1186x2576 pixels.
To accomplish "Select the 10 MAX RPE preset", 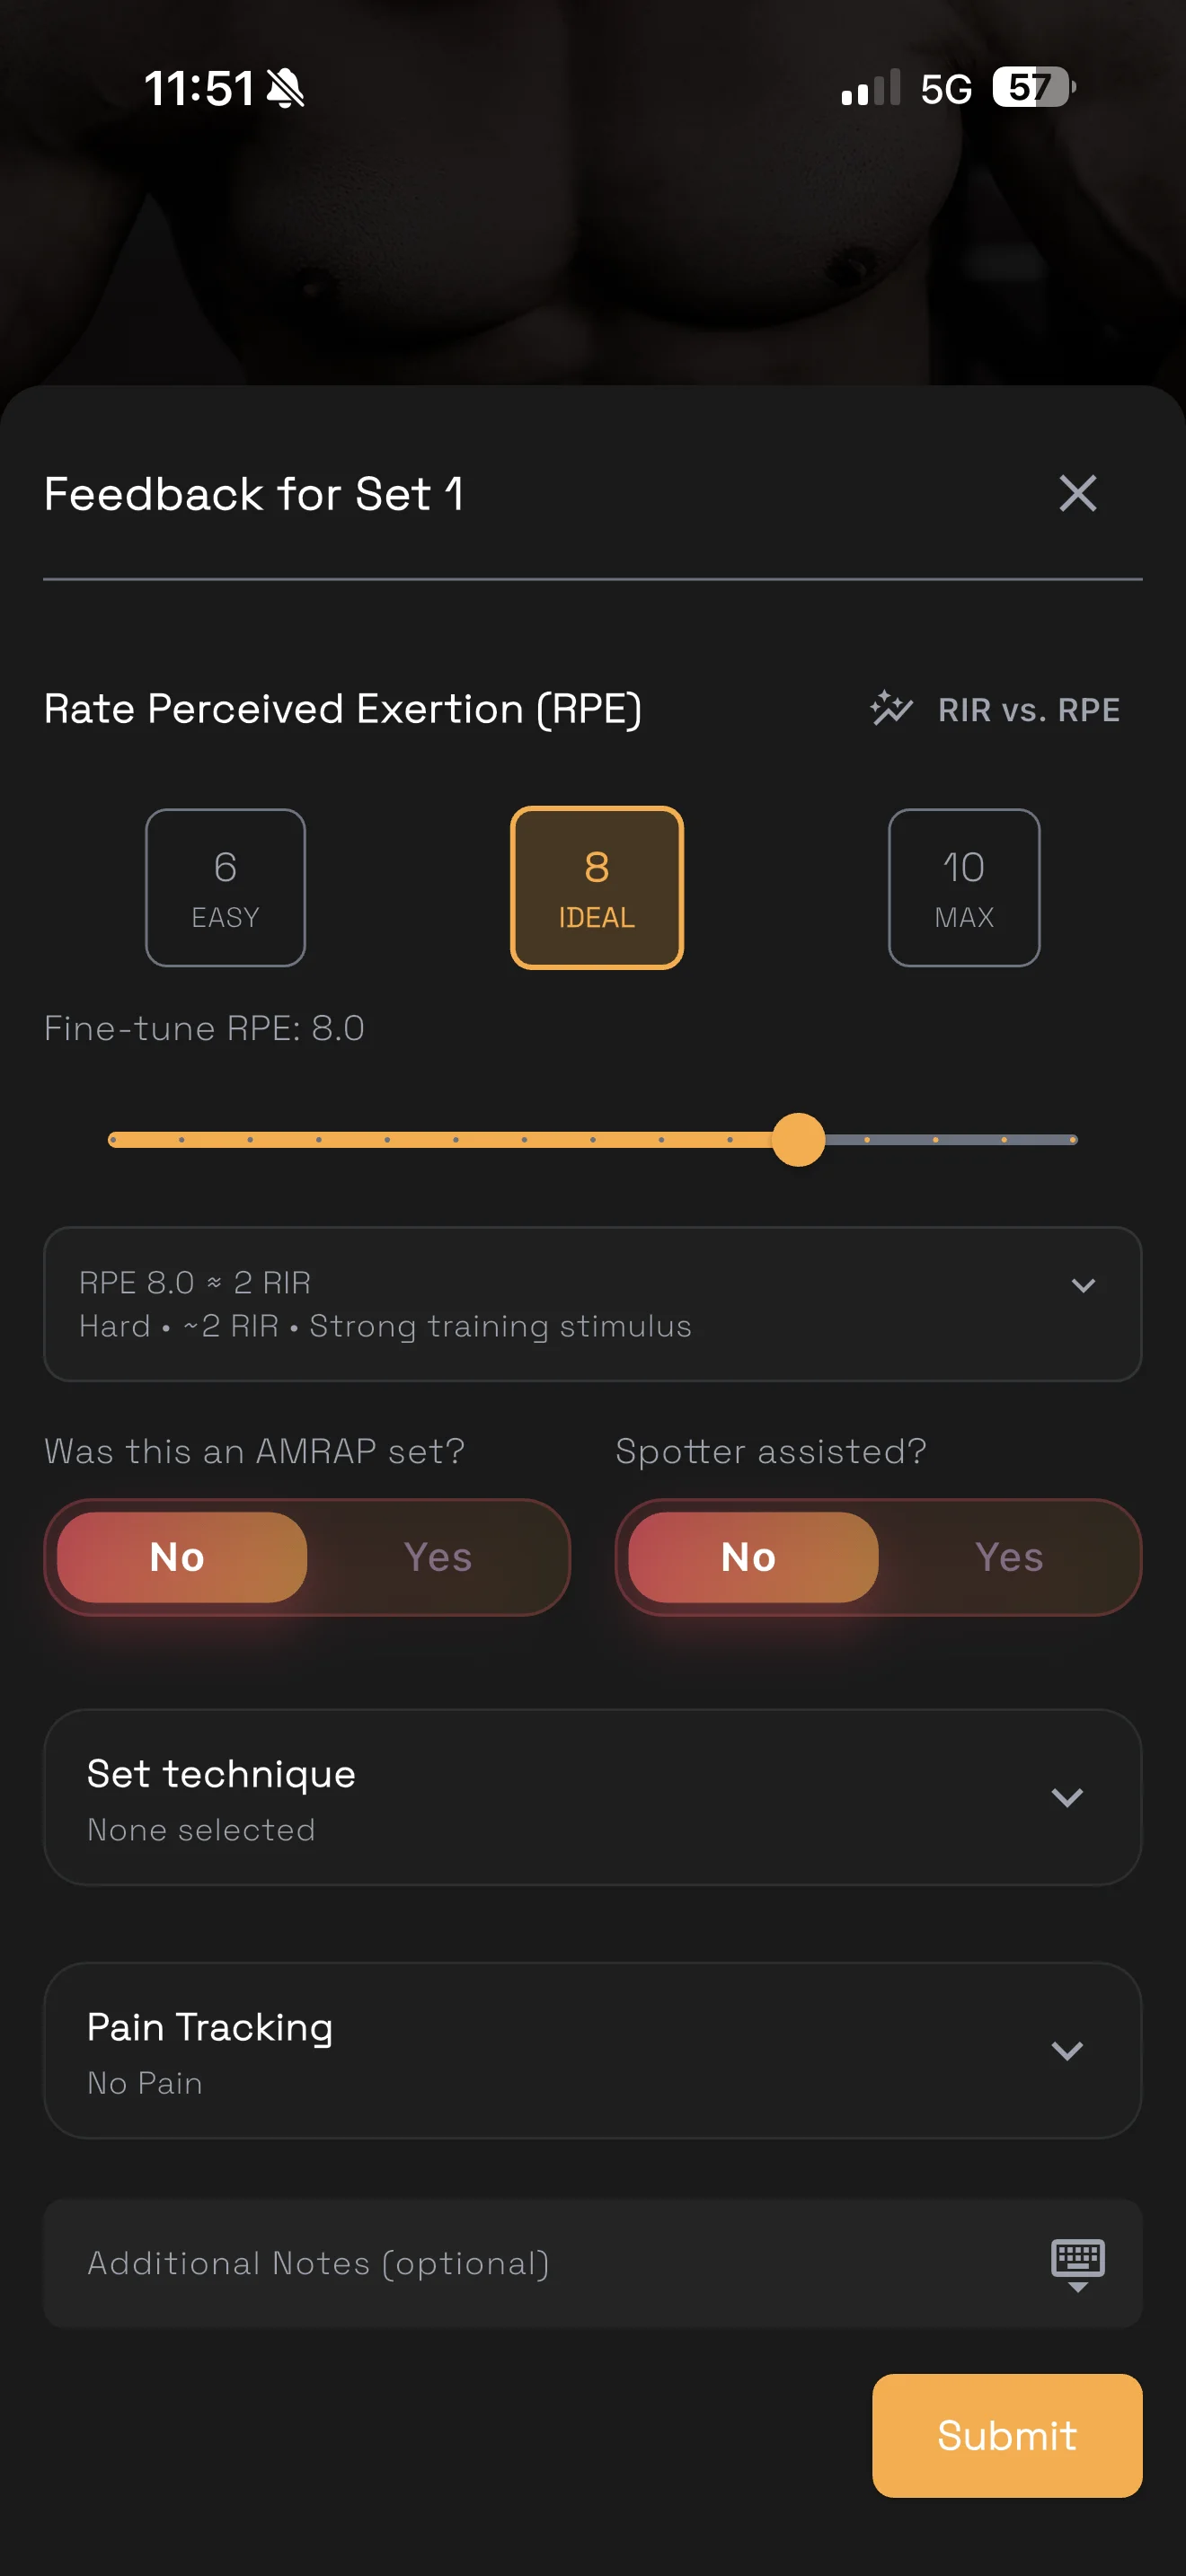I will pyautogui.click(x=963, y=887).
